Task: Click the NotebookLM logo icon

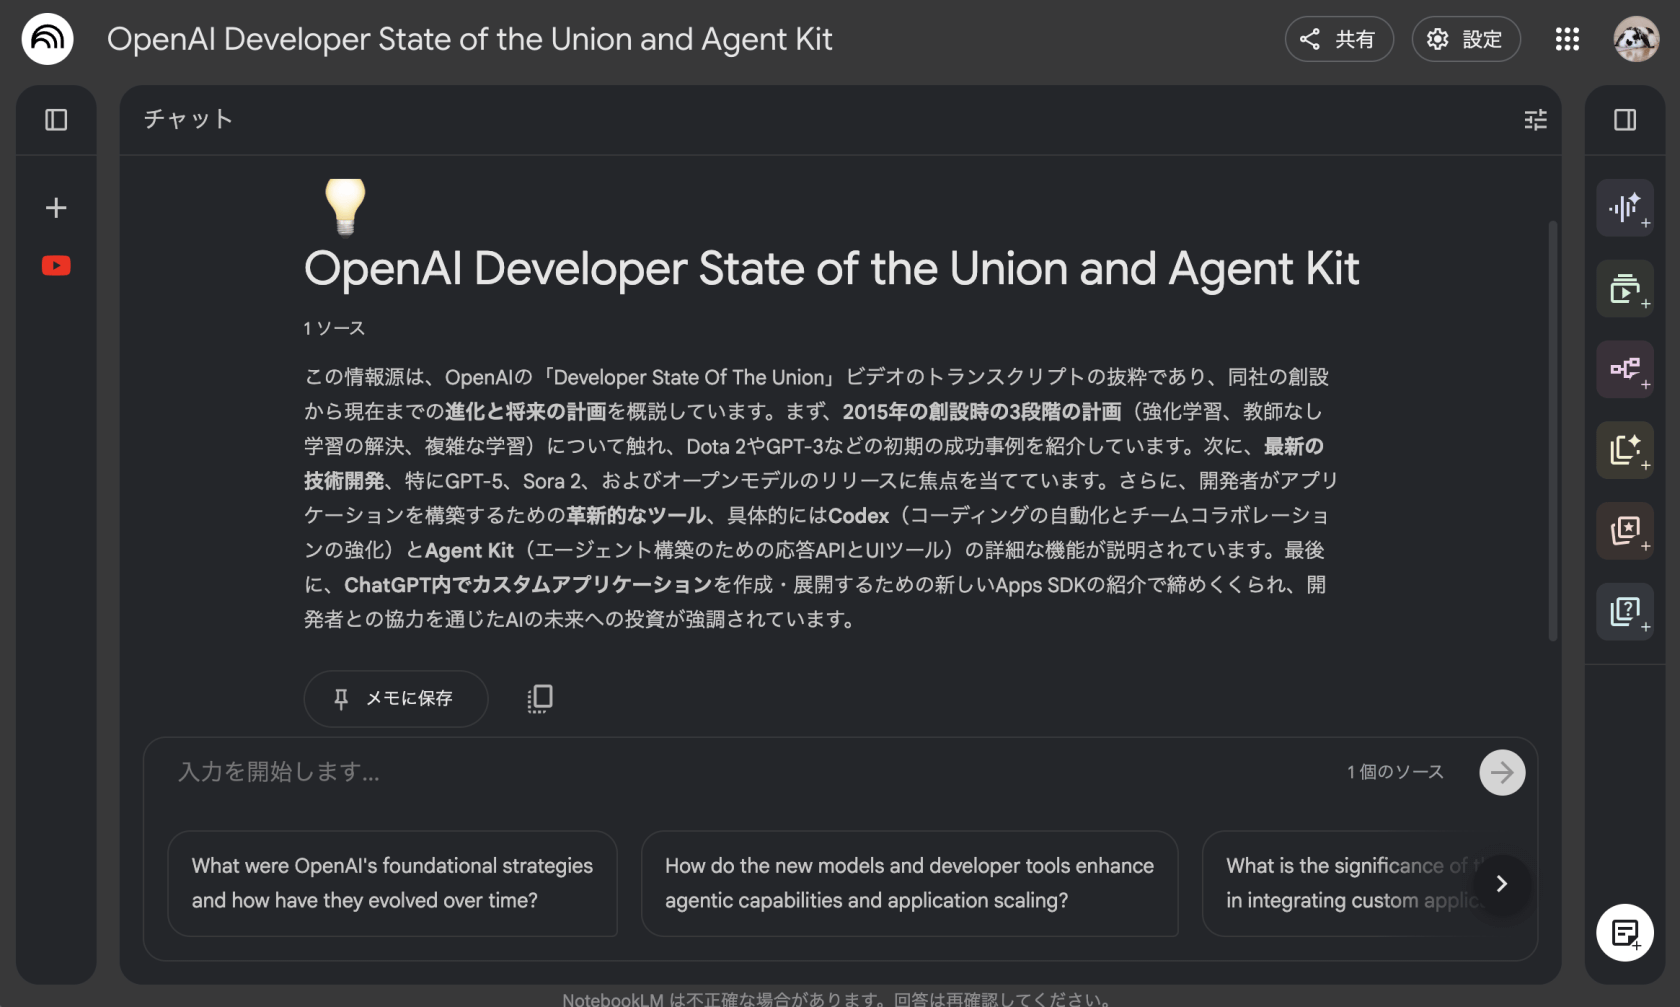Action: [47, 39]
